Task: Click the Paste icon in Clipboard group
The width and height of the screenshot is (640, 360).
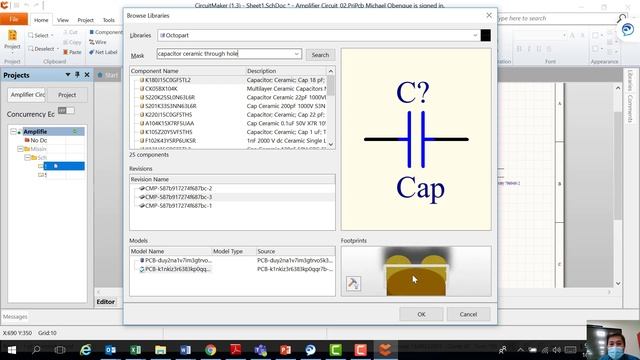Action: 72,52
